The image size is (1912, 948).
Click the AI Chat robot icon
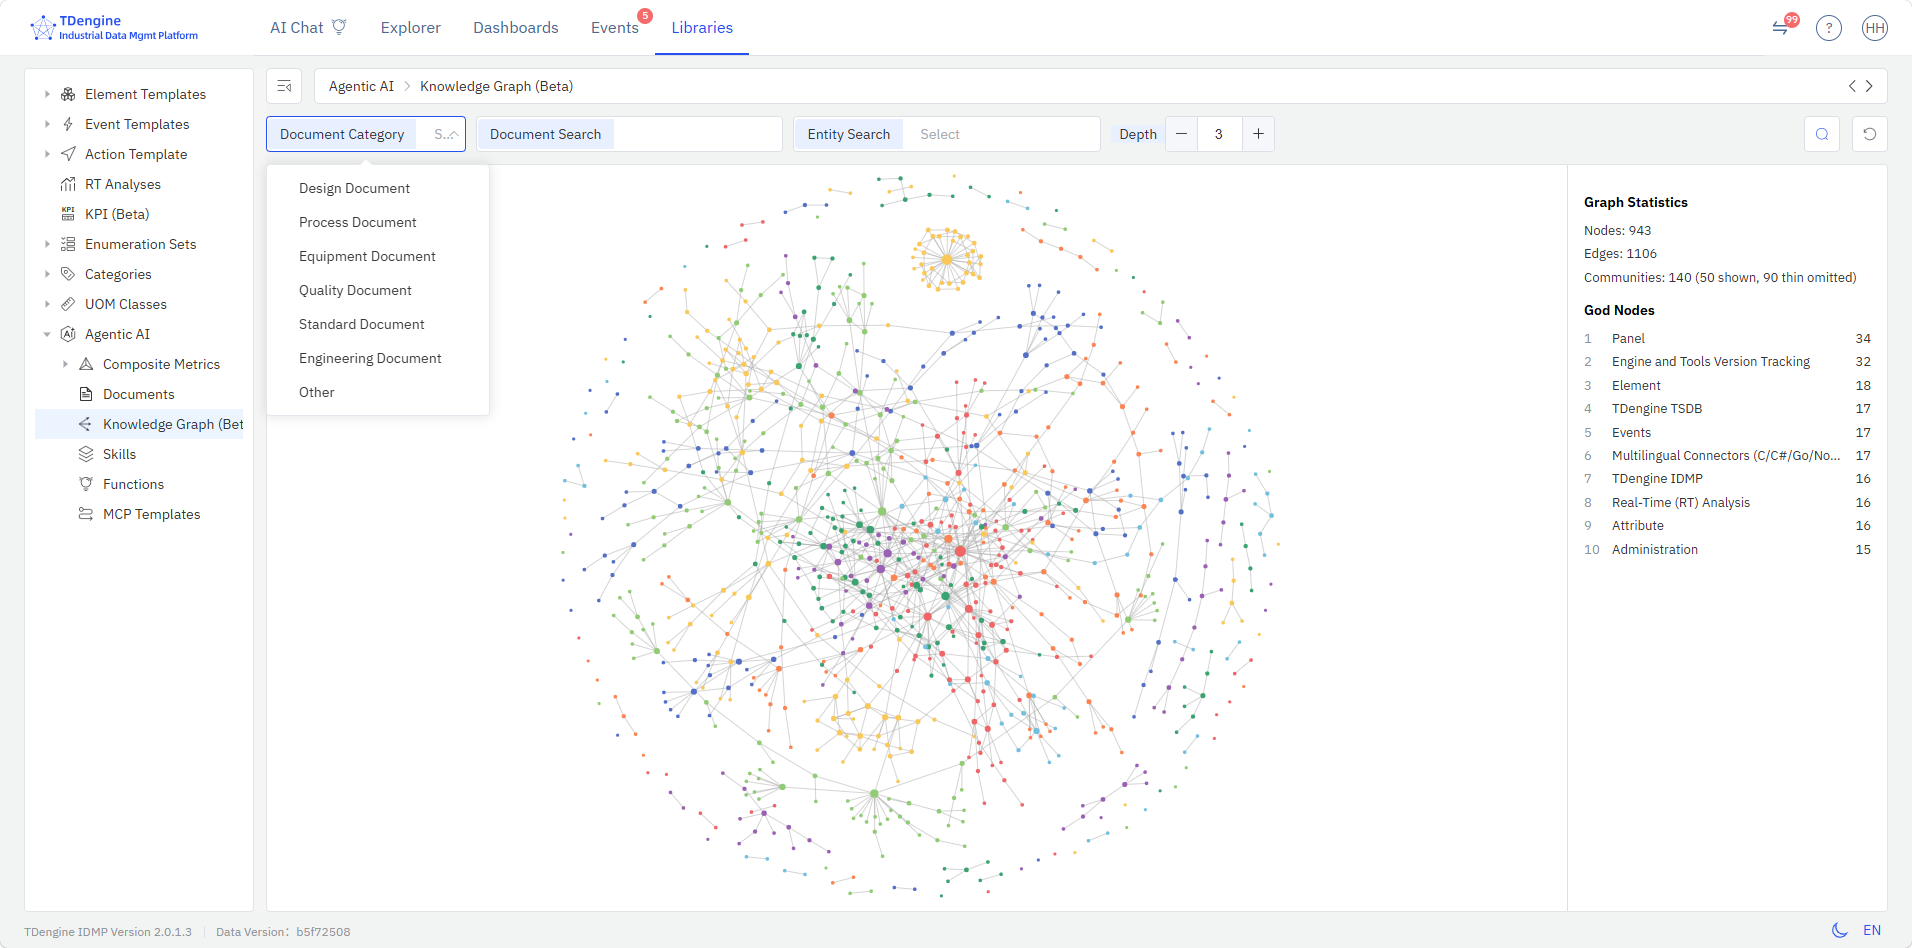[339, 27]
